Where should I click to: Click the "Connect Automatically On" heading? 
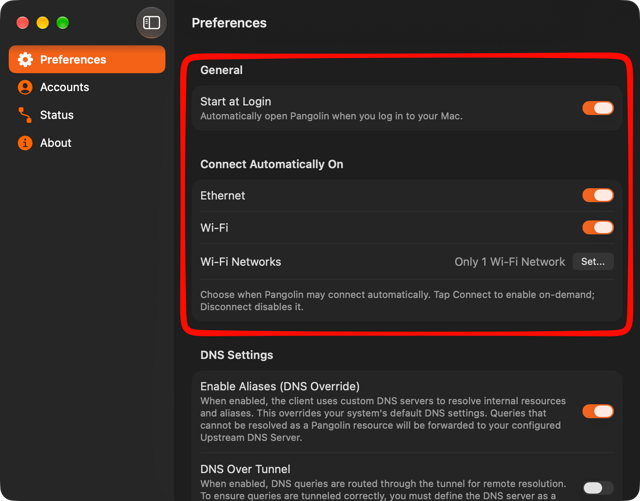pyautogui.click(x=272, y=164)
